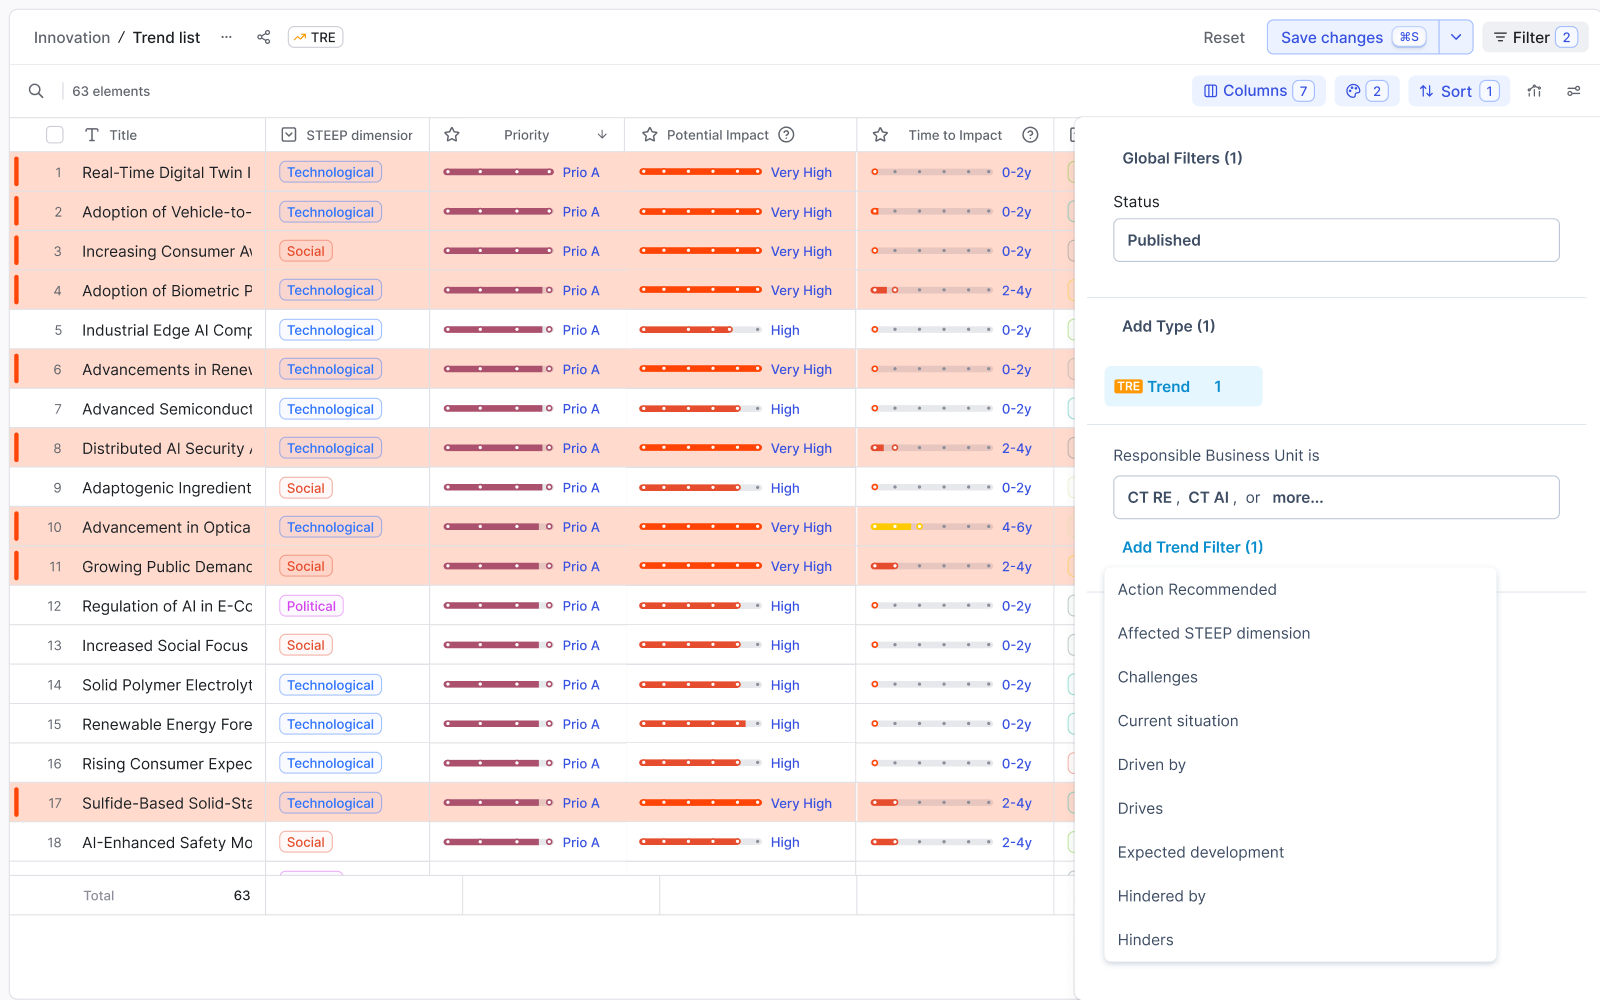Click the Time to Impact help icon

1031,135
